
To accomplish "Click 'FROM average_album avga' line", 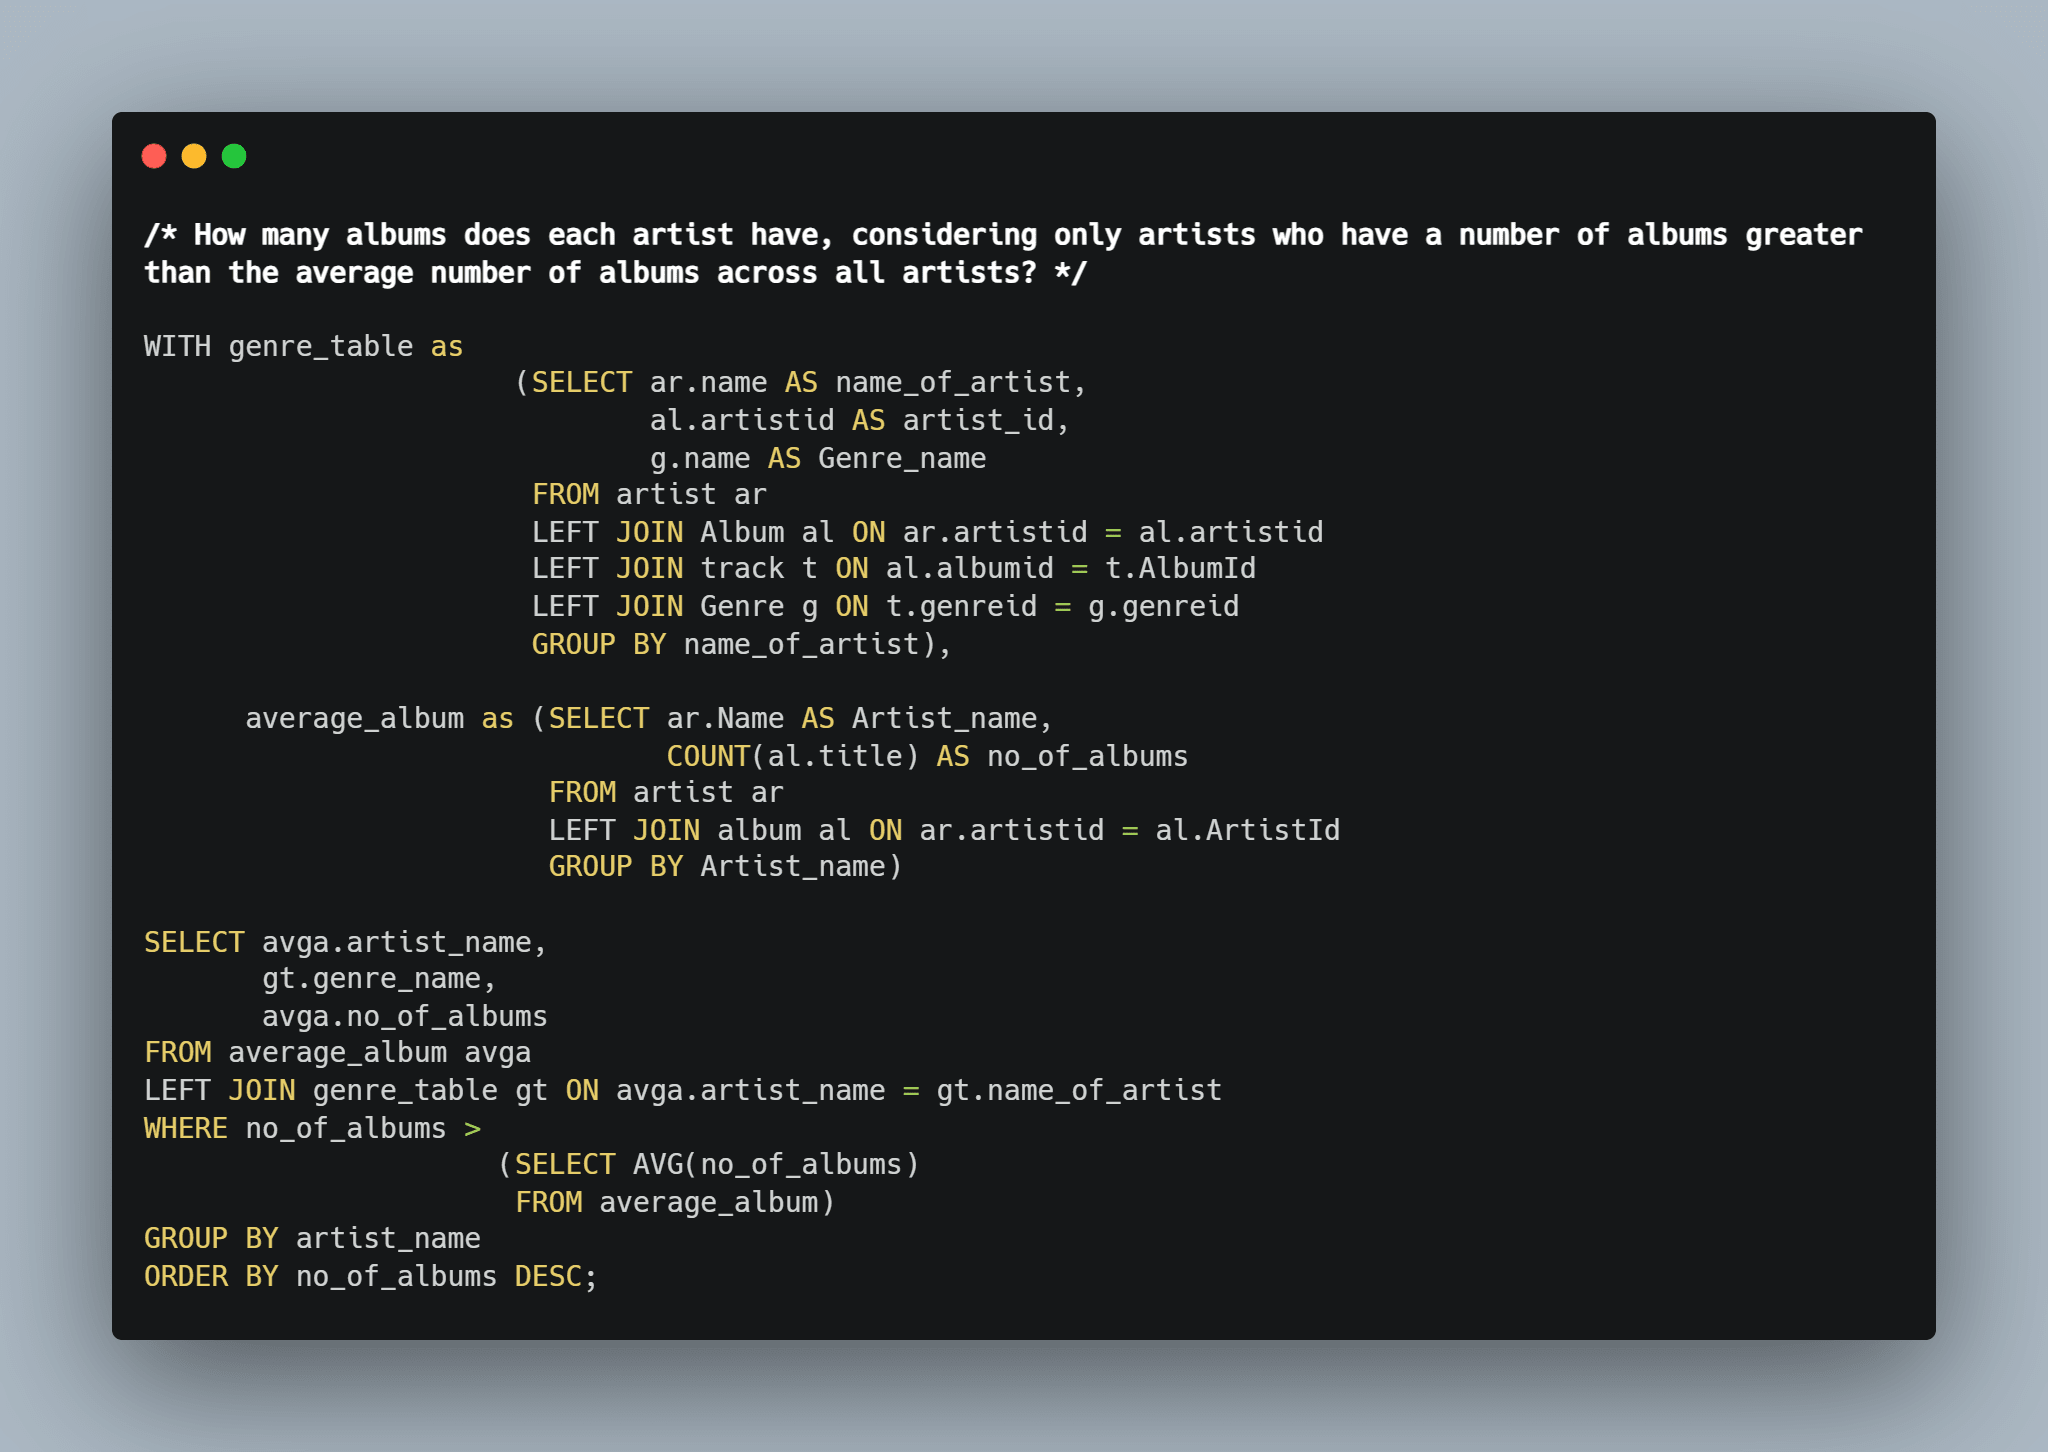I will pyautogui.click(x=337, y=1052).
